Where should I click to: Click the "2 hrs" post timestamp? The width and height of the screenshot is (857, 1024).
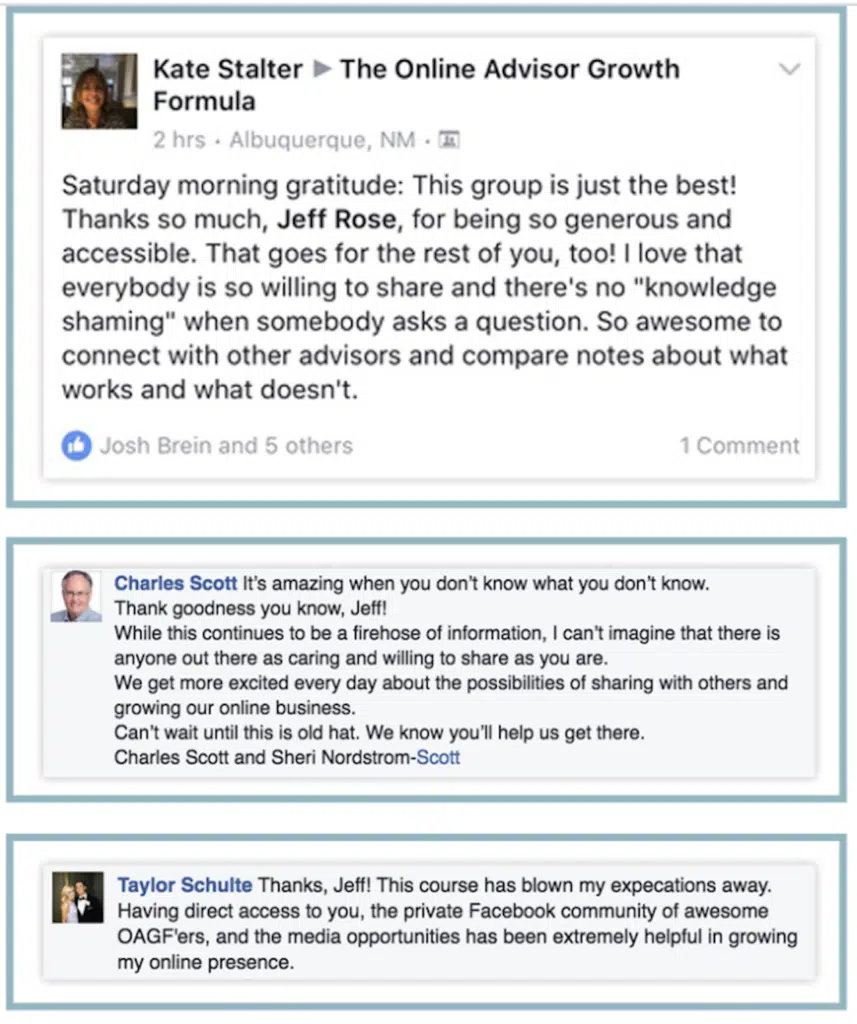[179, 140]
